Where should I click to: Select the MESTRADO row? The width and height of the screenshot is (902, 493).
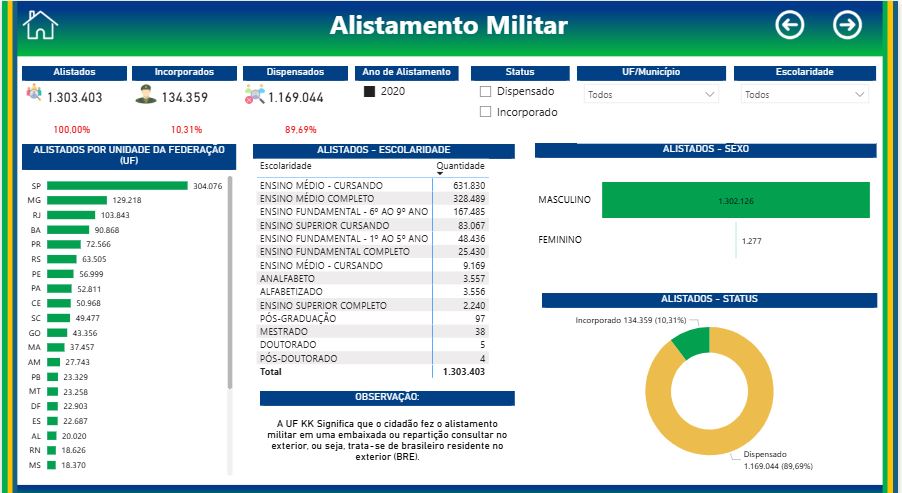pos(372,331)
